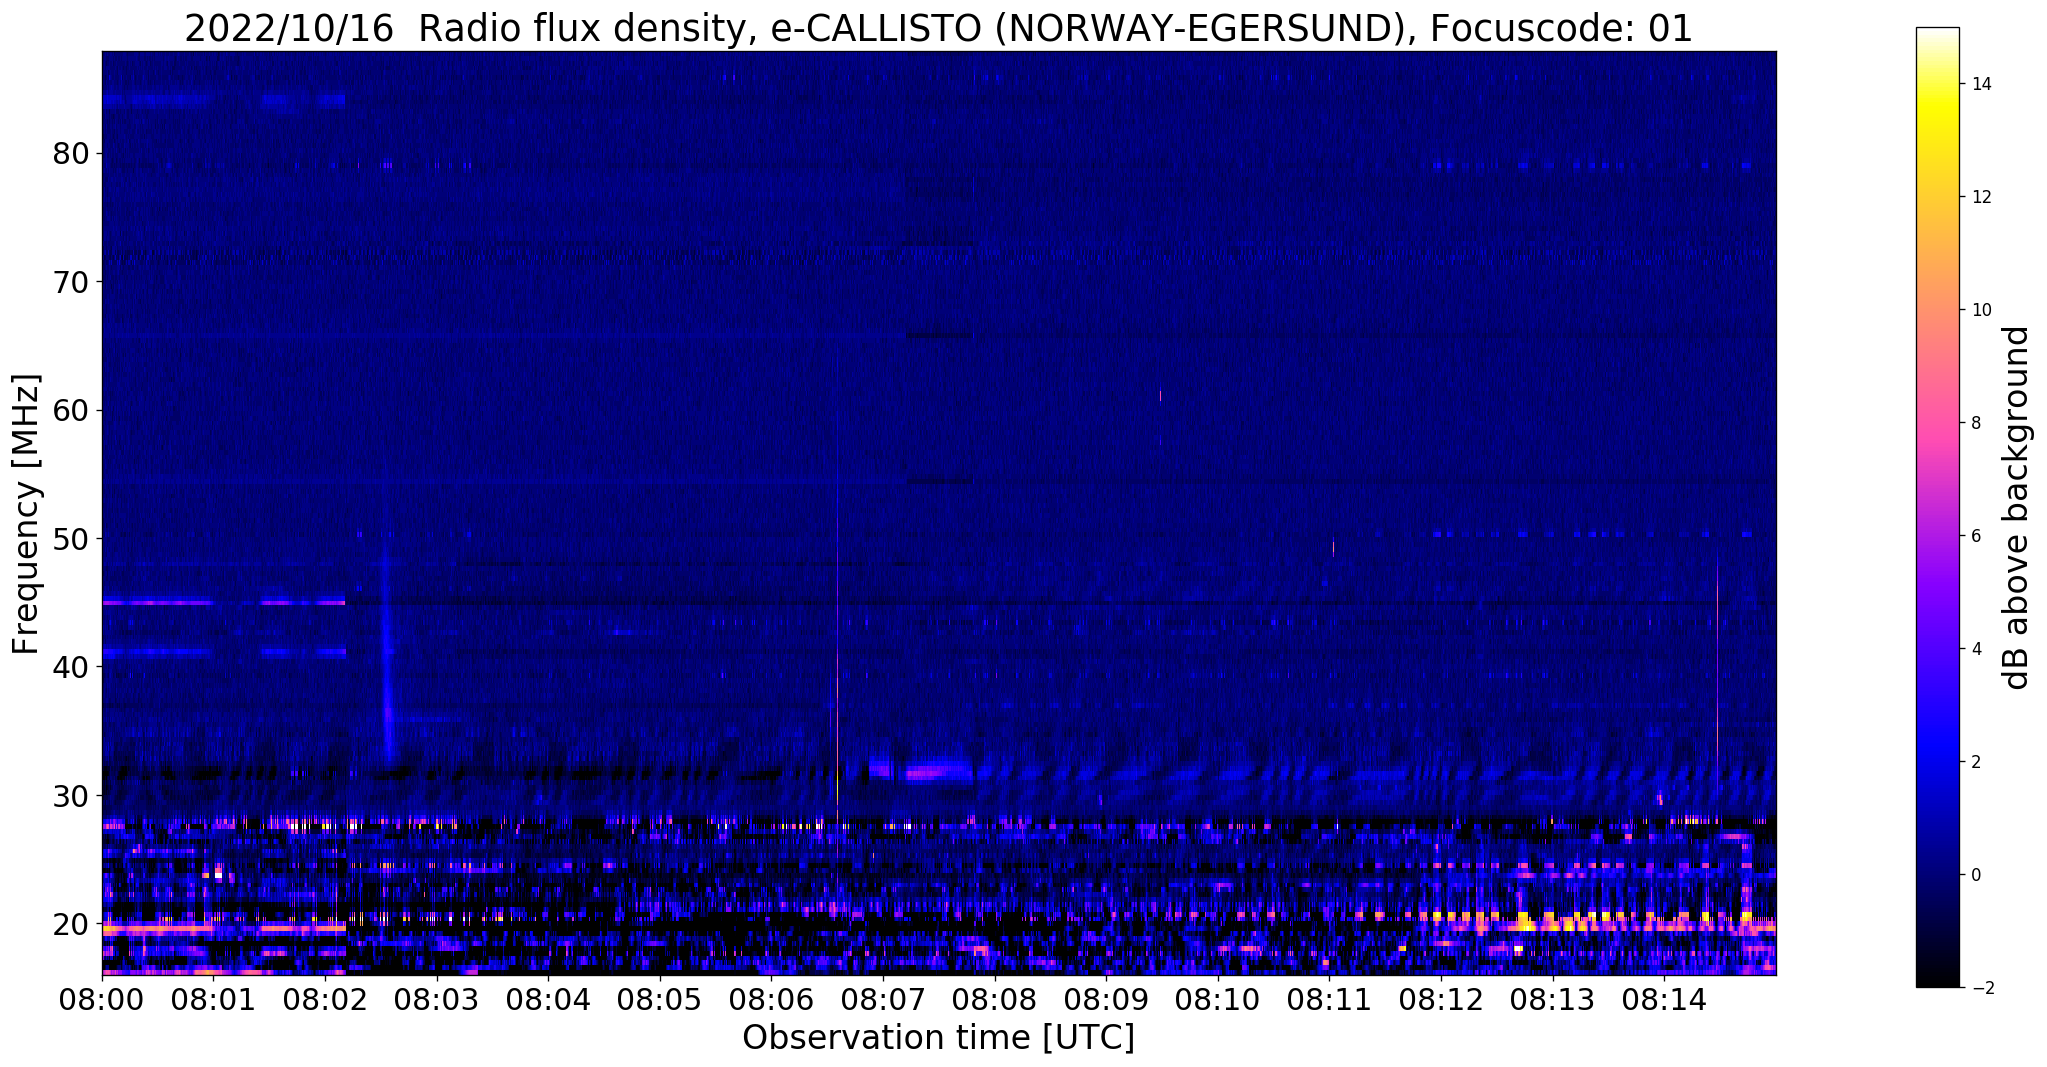Click the 70 MHz frequency tick label
The height and width of the screenshot is (1067, 2047).
(x=70, y=282)
